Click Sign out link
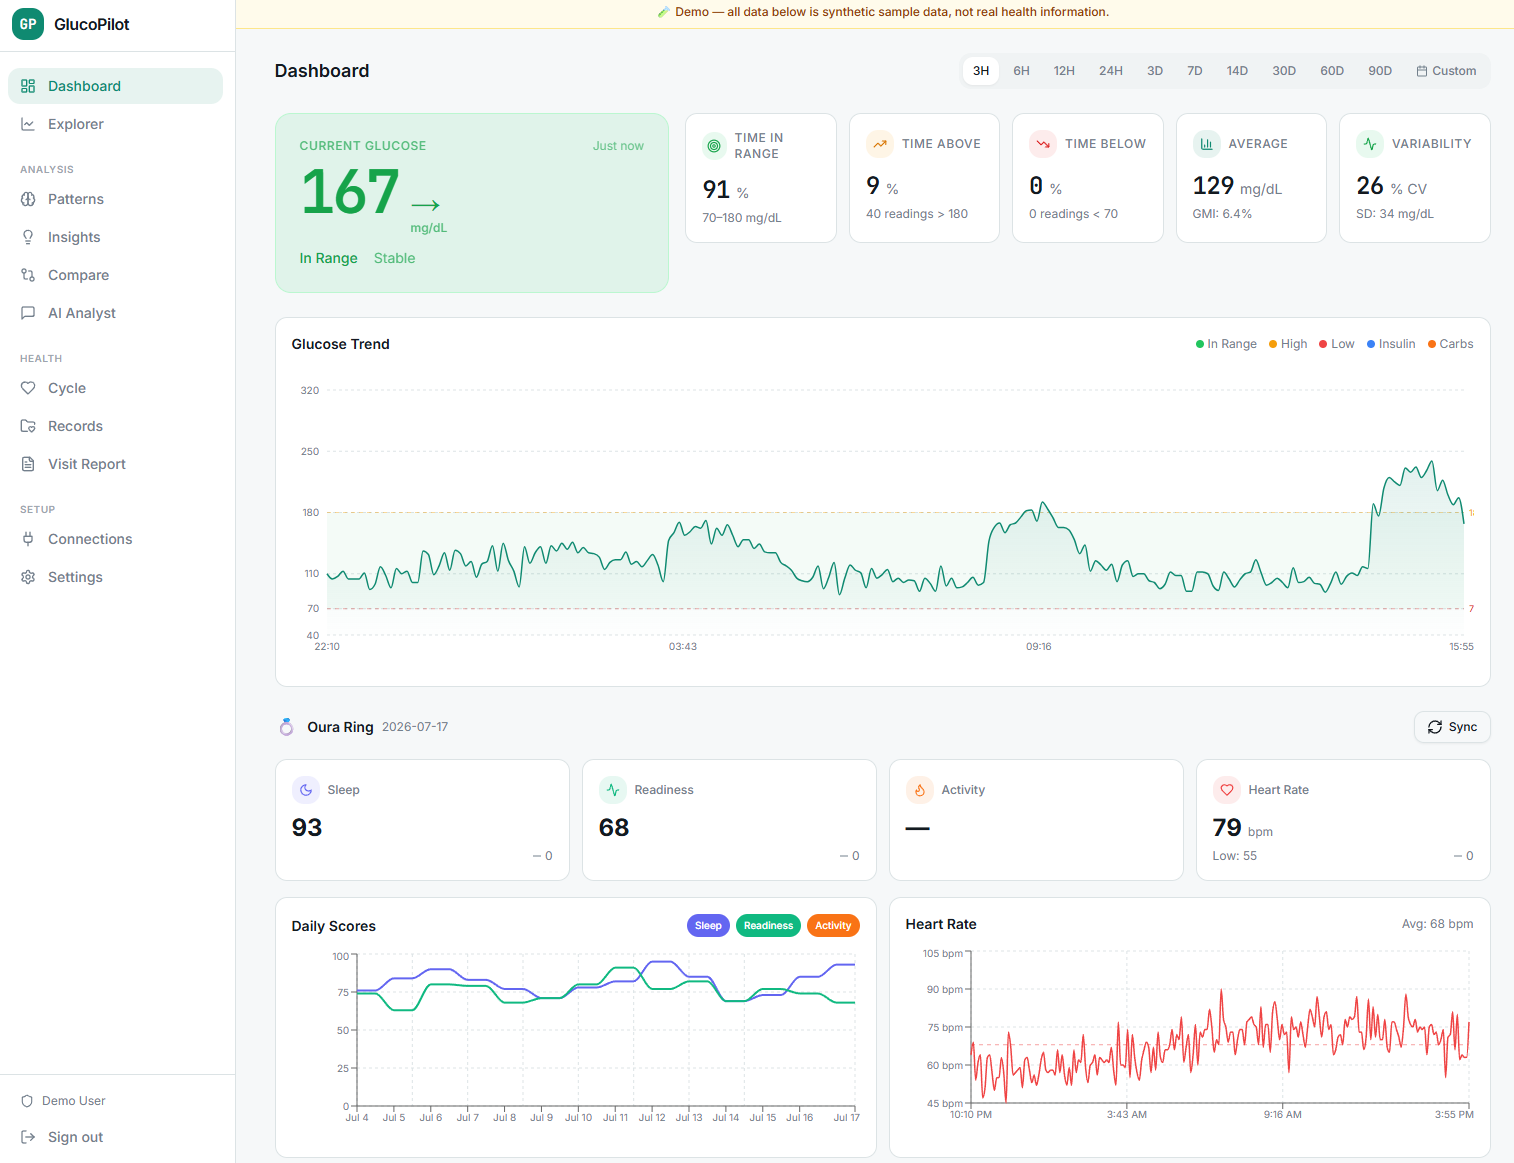1514x1163 pixels. pyautogui.click(x=115, y=1137)
